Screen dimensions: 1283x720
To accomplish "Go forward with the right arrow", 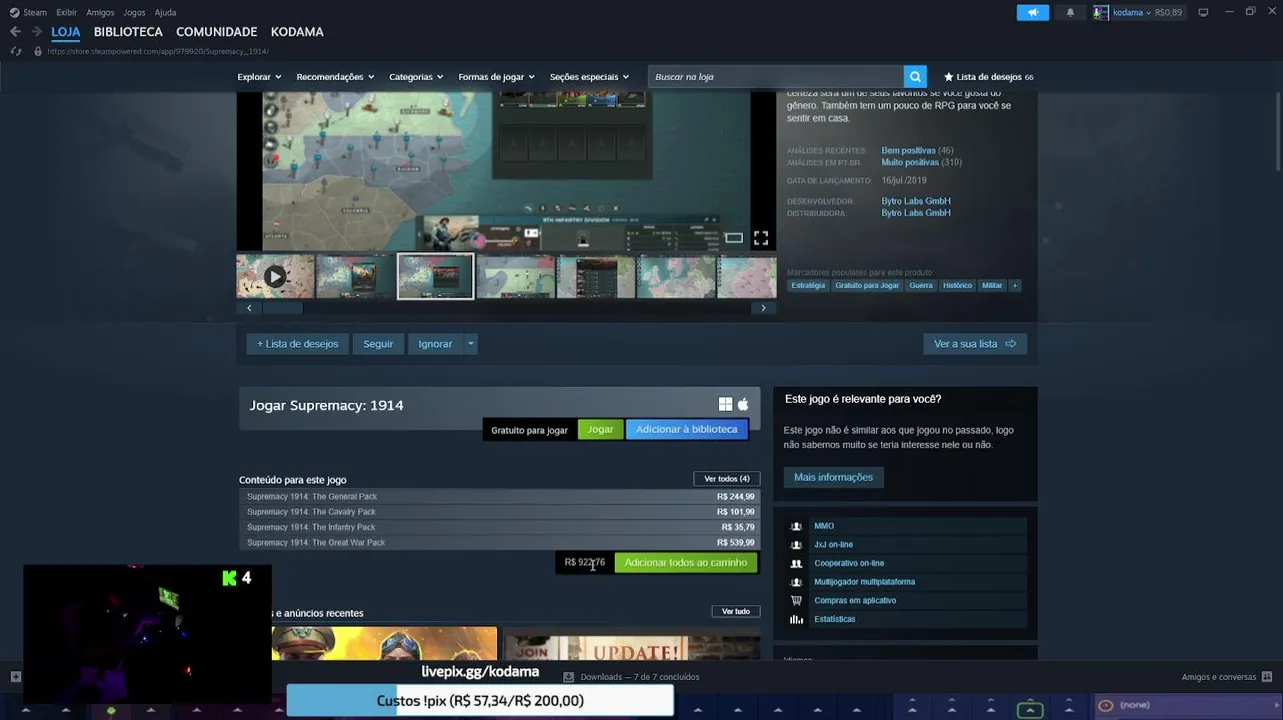I will tap(38, 32).
